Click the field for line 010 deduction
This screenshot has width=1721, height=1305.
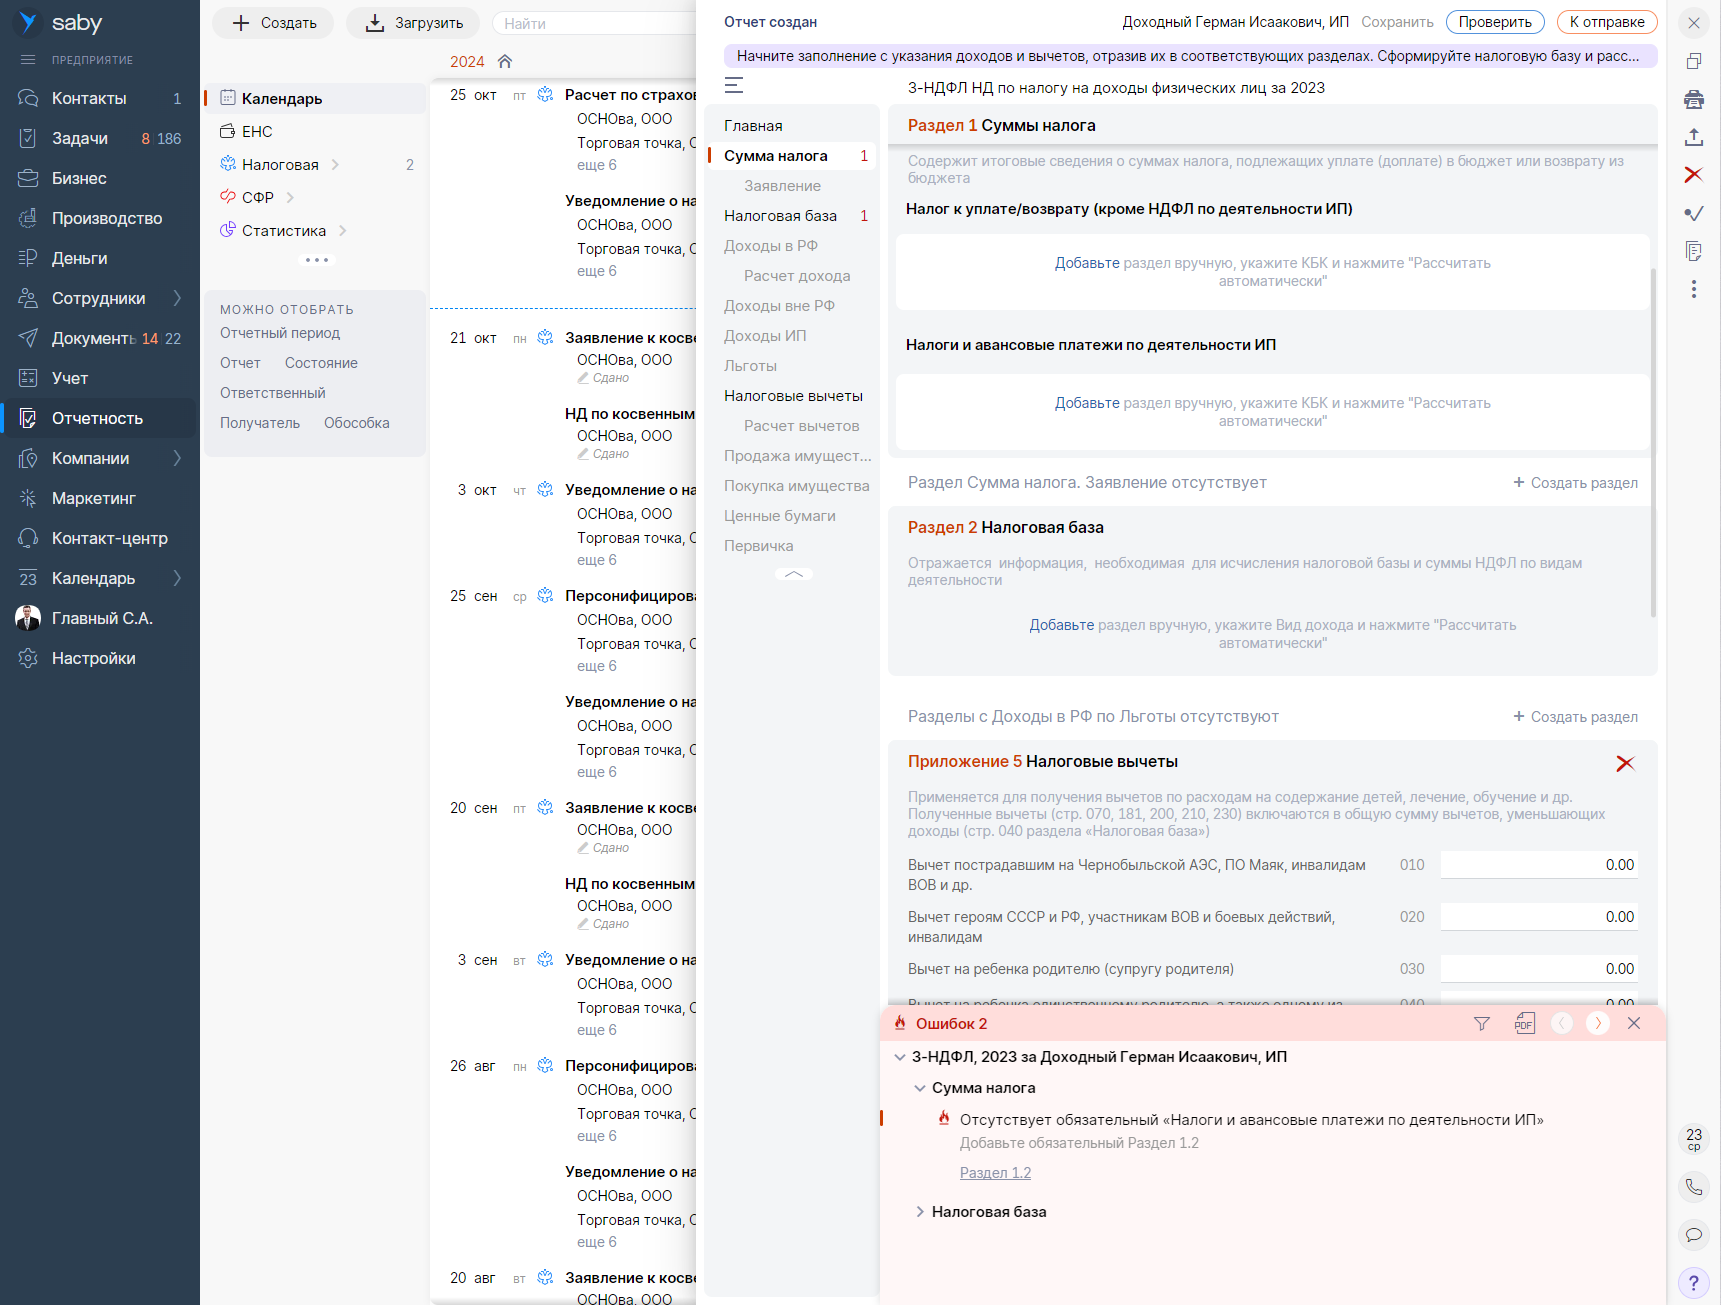tap(1538, 865)
